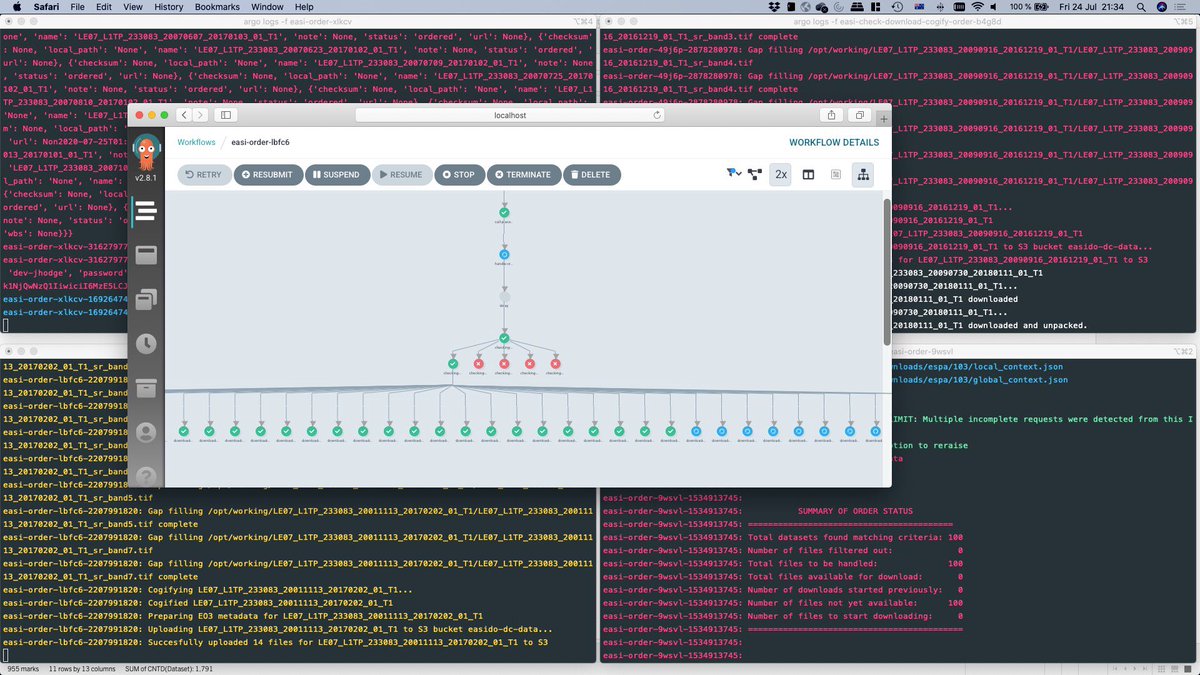Reload the localhost page

657,115
